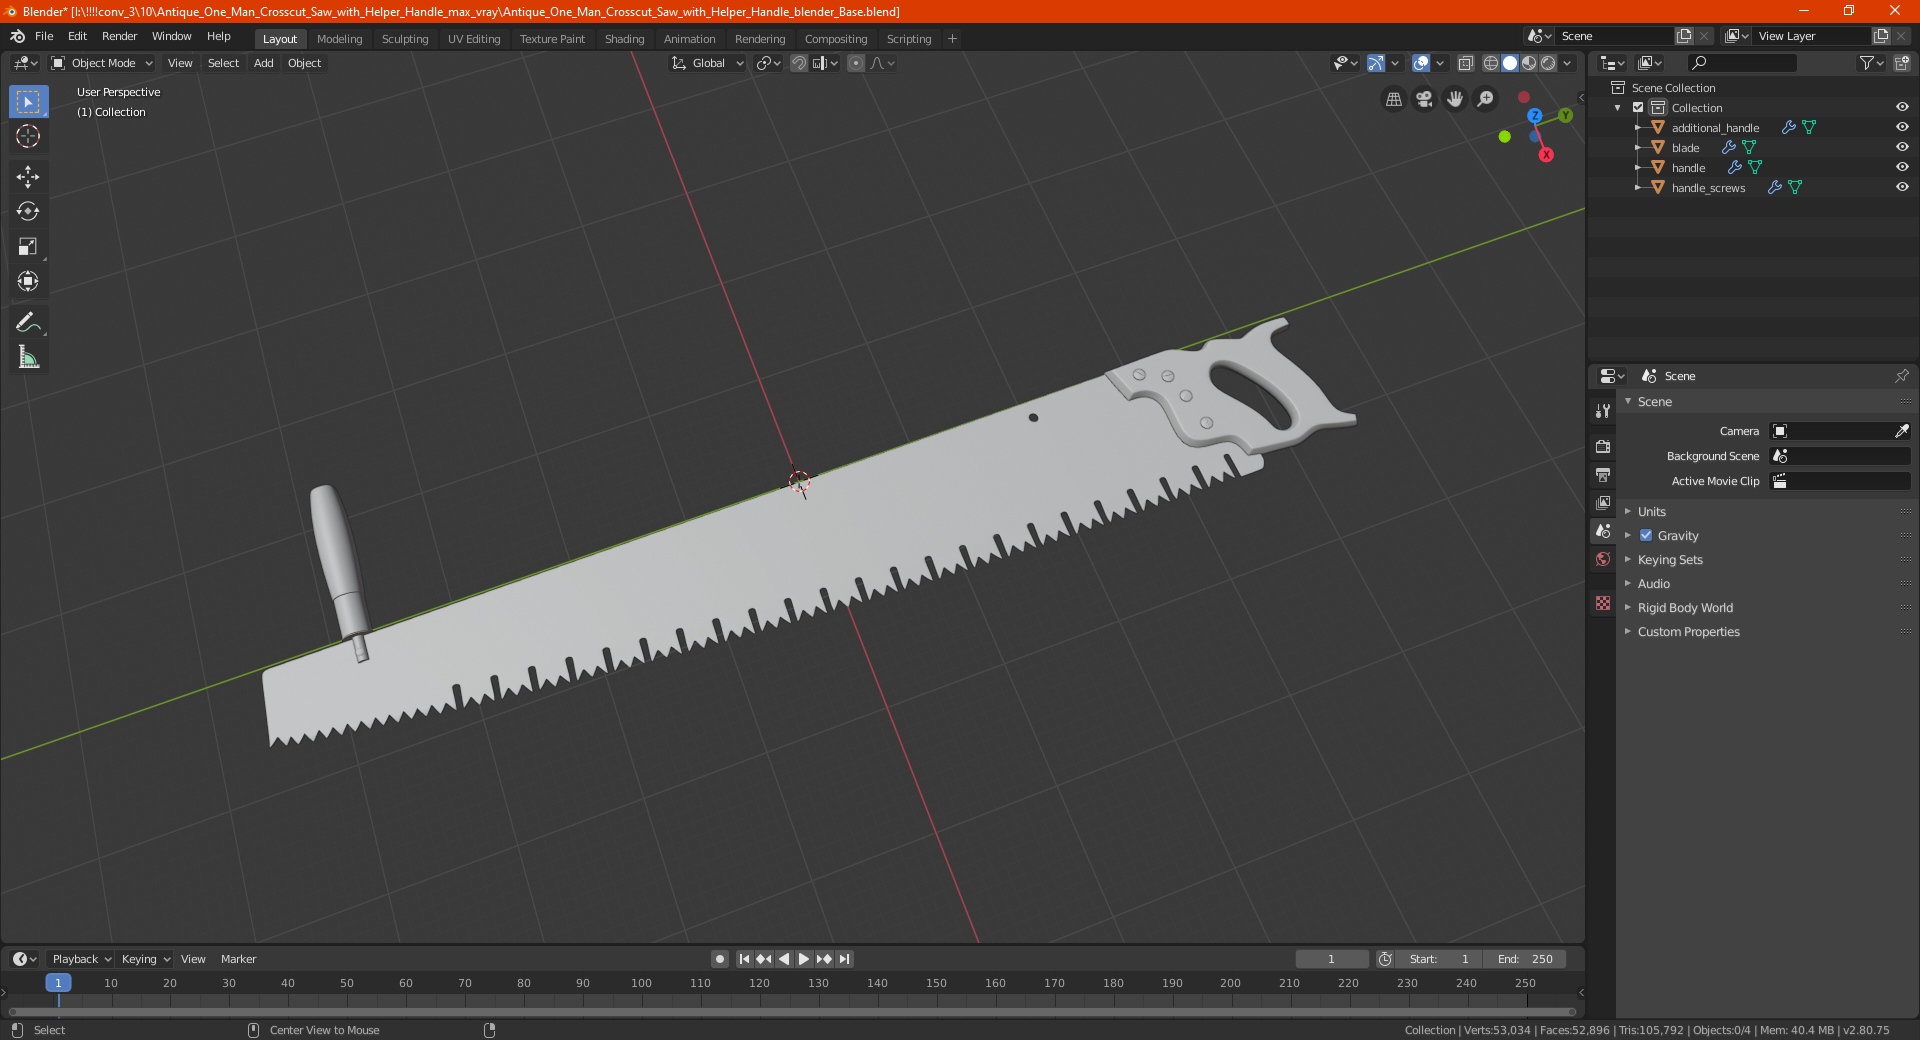Select the Transform tool

[x=28, y=281]
